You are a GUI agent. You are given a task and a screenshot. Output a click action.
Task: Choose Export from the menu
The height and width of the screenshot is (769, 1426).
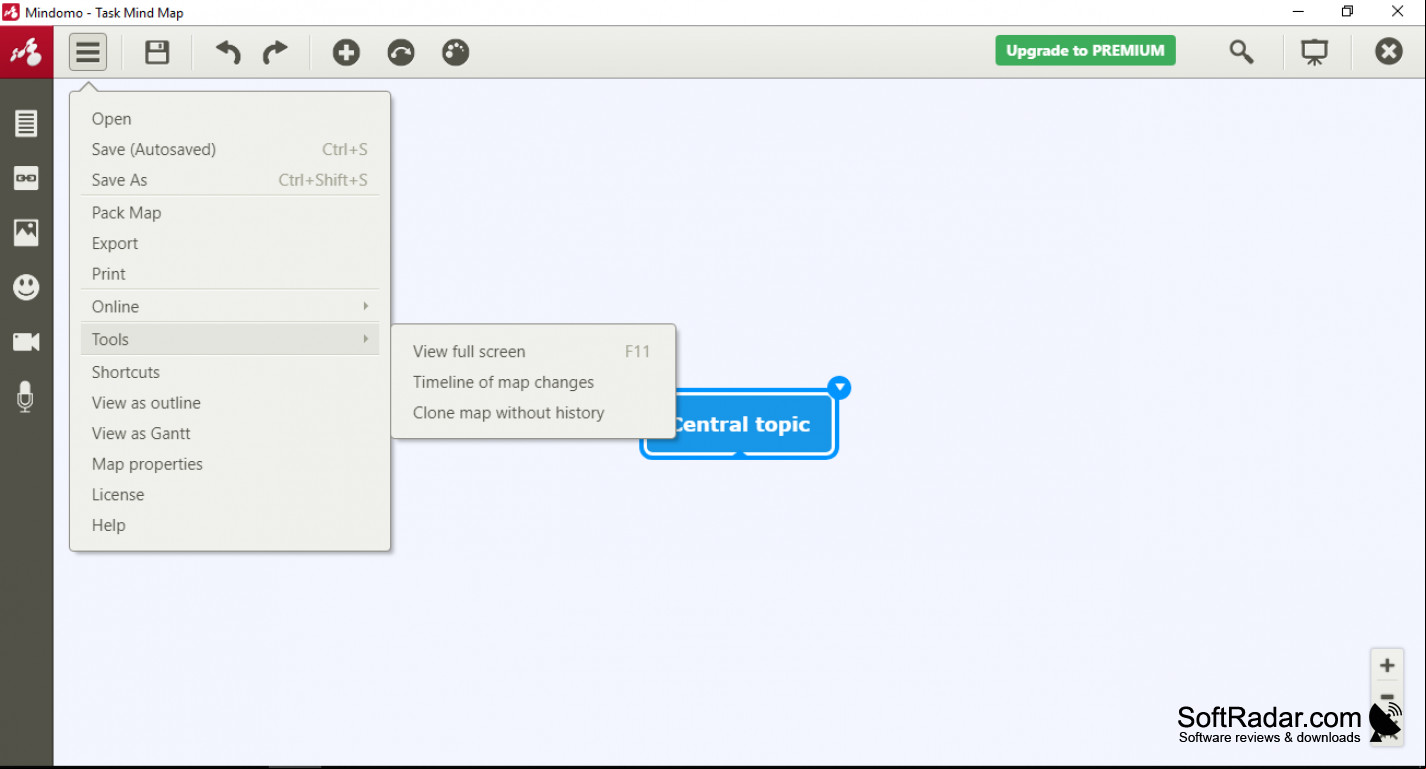(x=229, y=243)
